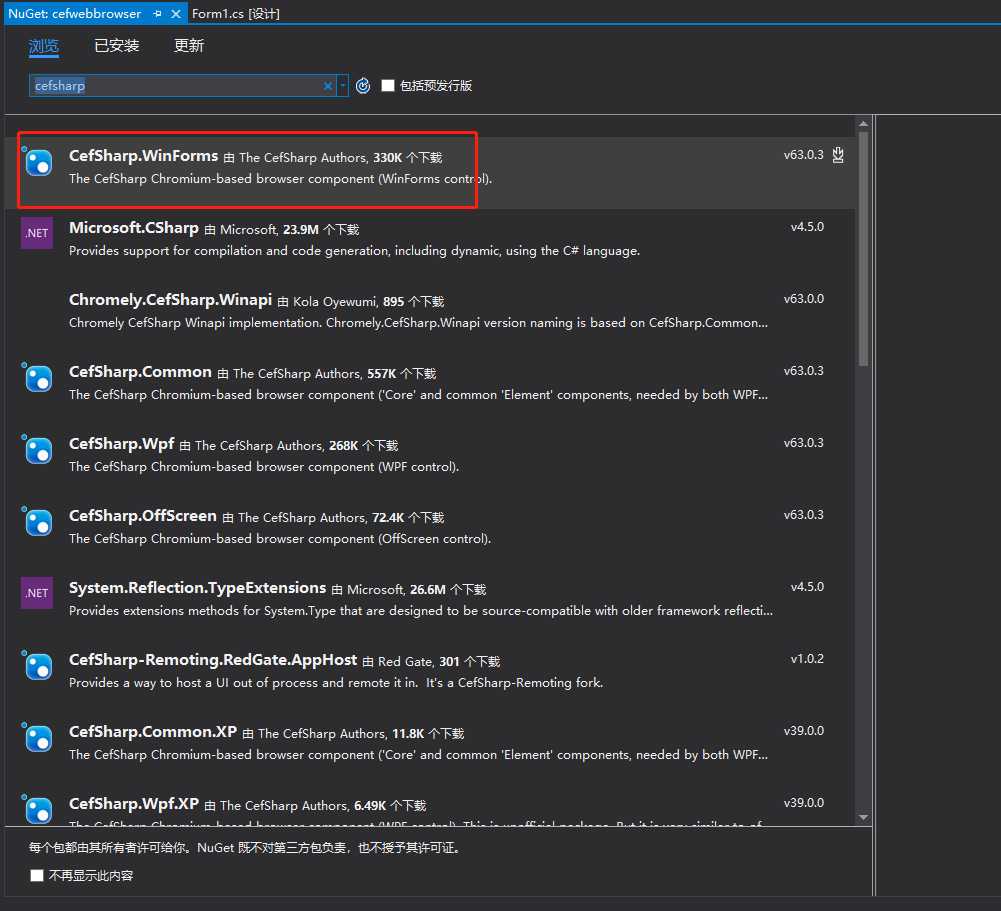
Task: Clear the cefsharp search text
Action: pos(327,86)
